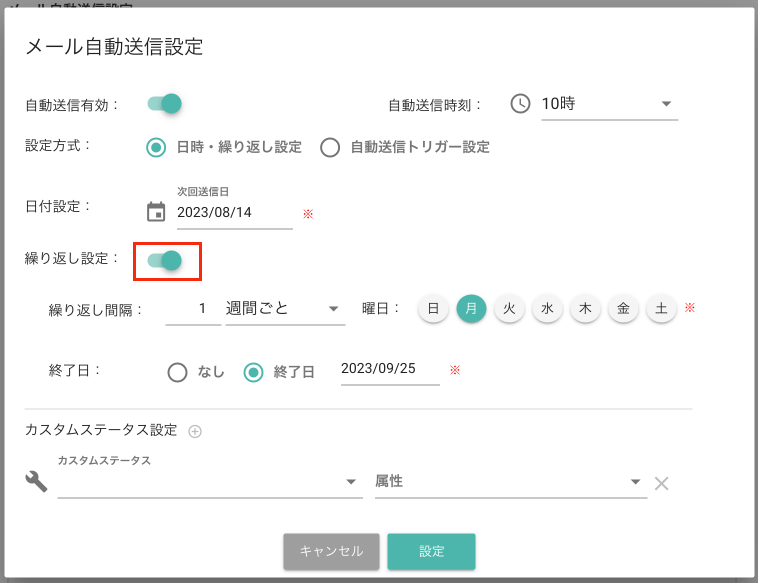Open the 10時 send time dropdown
Image resolution: width=758 pixels, height=583 pixels.
(x=610, y=104)
